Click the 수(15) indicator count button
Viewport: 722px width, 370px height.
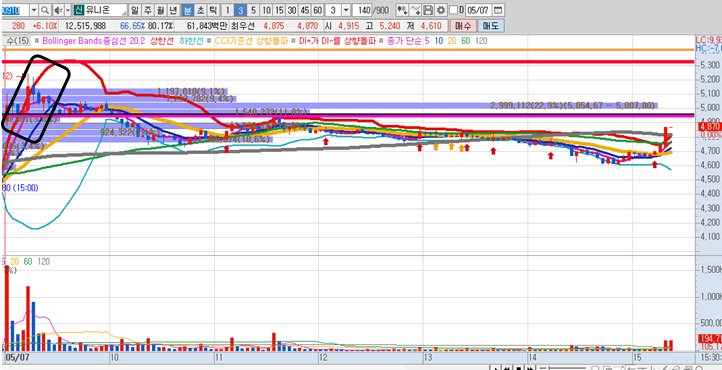point(17,41)
